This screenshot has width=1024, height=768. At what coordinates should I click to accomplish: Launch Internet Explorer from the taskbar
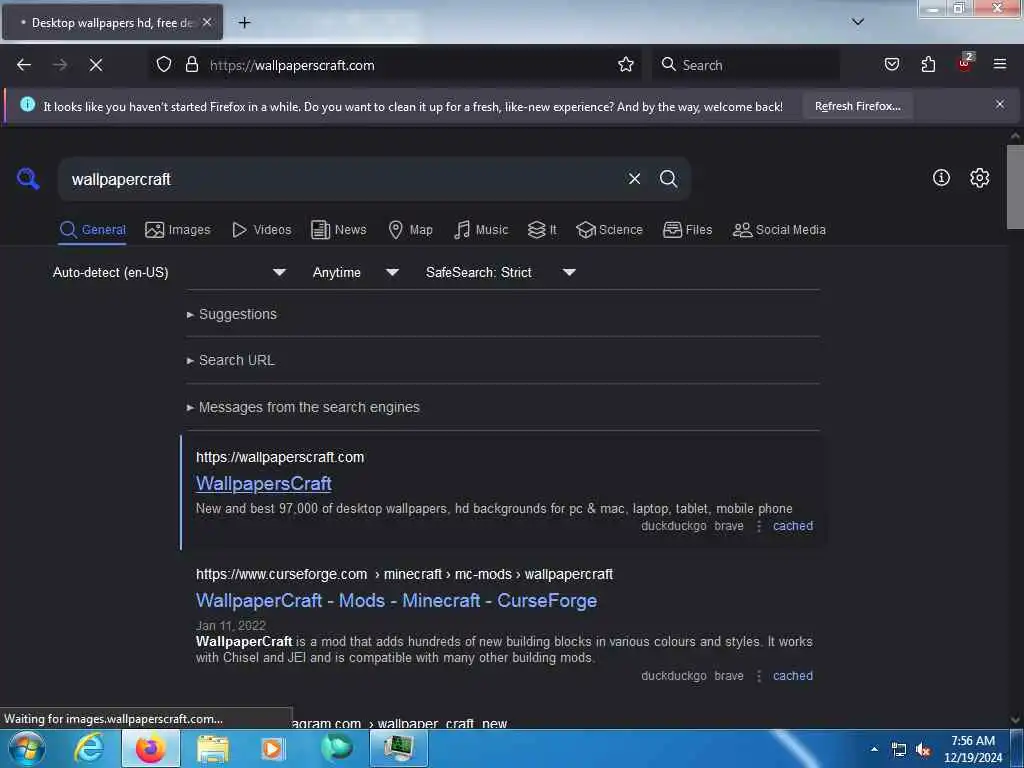pos(88,748)
